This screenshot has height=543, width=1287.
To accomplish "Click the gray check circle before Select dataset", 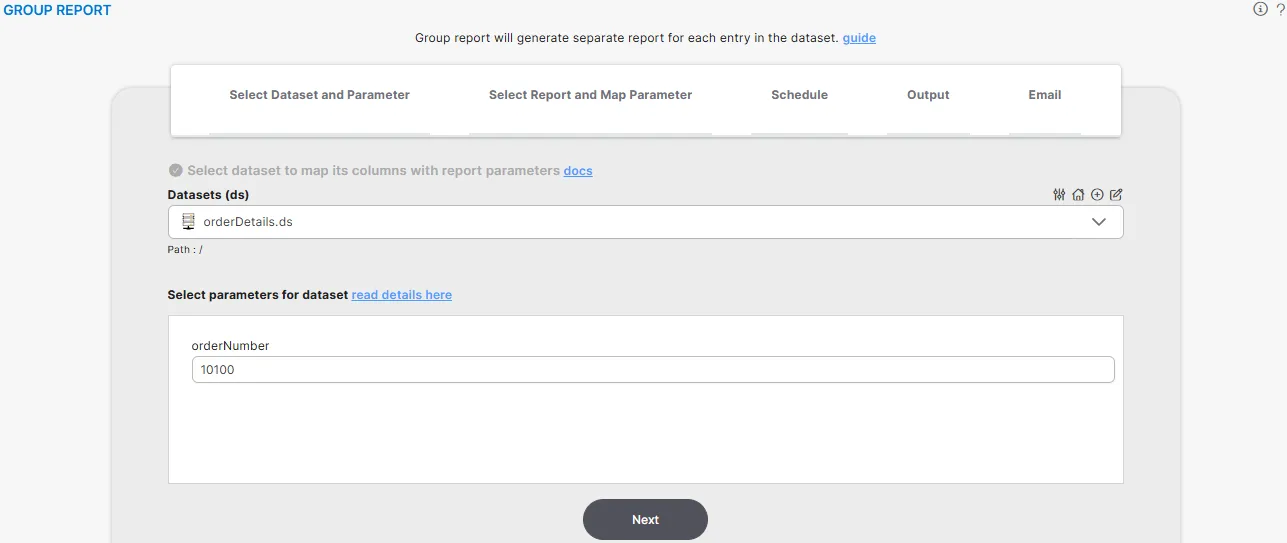I will [176, 171].
